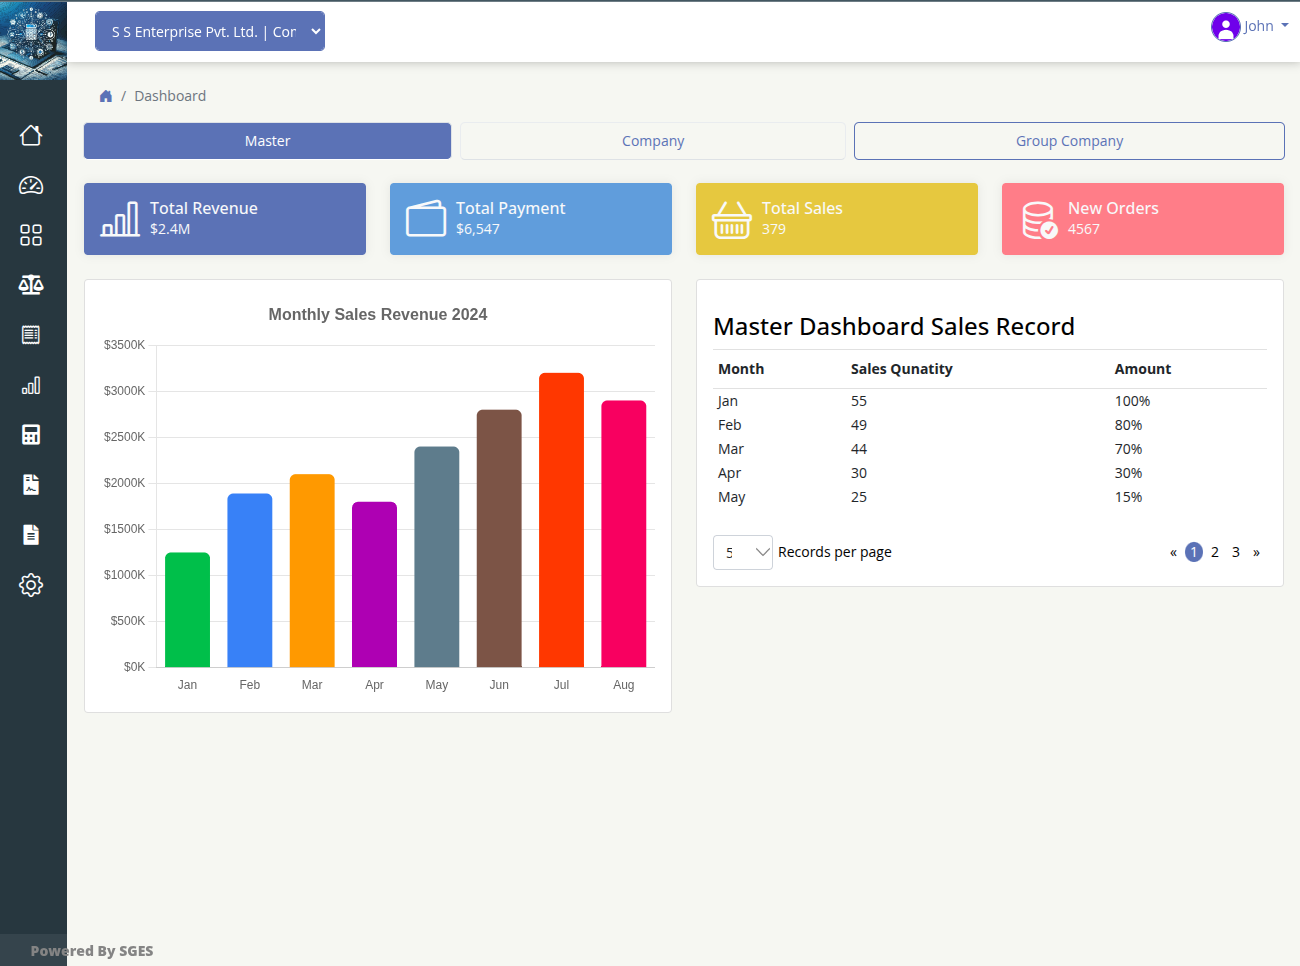
Task: Click the four-squares grid sidebar icon
Action: tap(31, 235)
